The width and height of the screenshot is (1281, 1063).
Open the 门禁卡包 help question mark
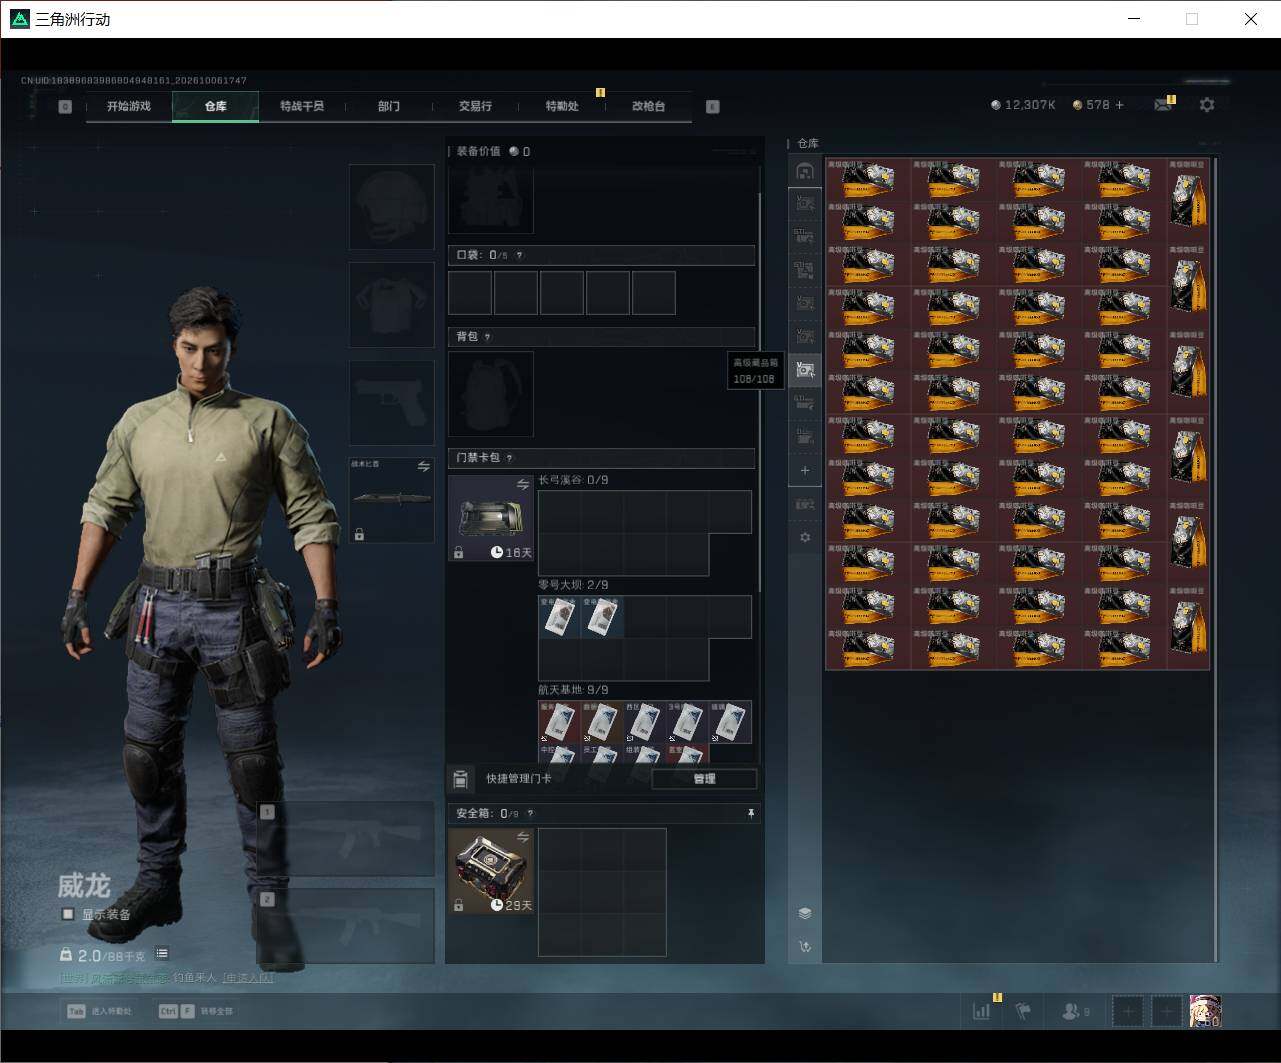point(509,459)
